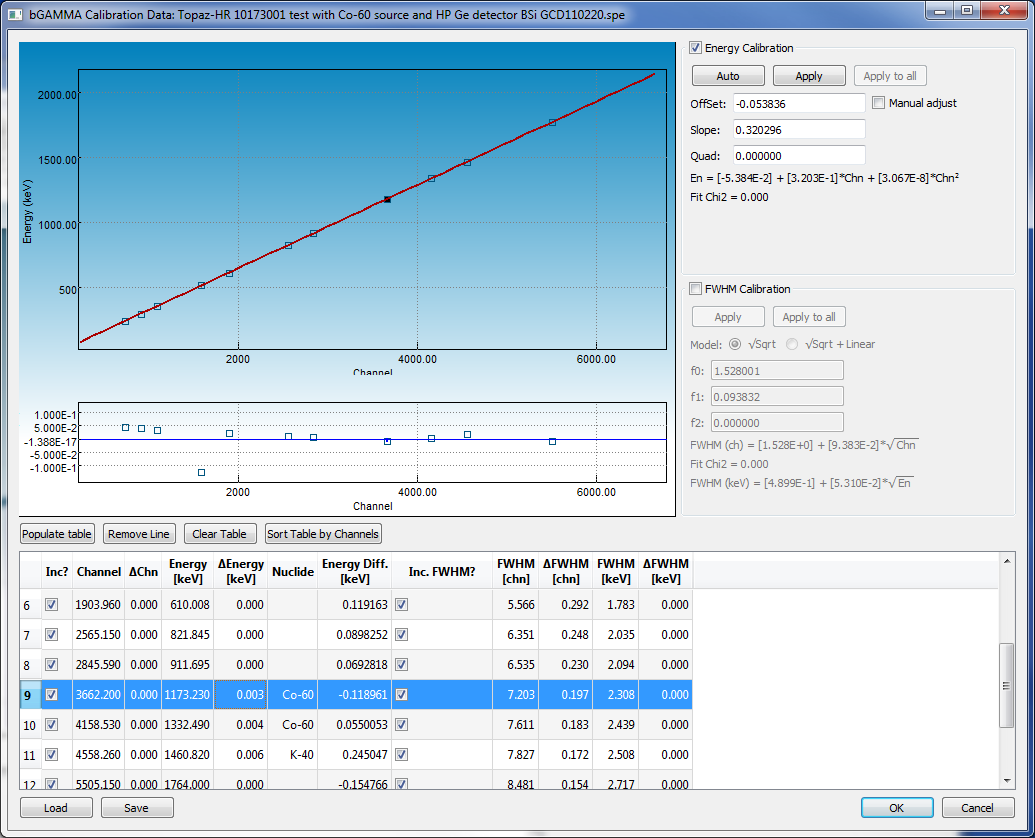Toggle the Energy Calibration checkbox
1035x838 pixels.
coord(695,48)
